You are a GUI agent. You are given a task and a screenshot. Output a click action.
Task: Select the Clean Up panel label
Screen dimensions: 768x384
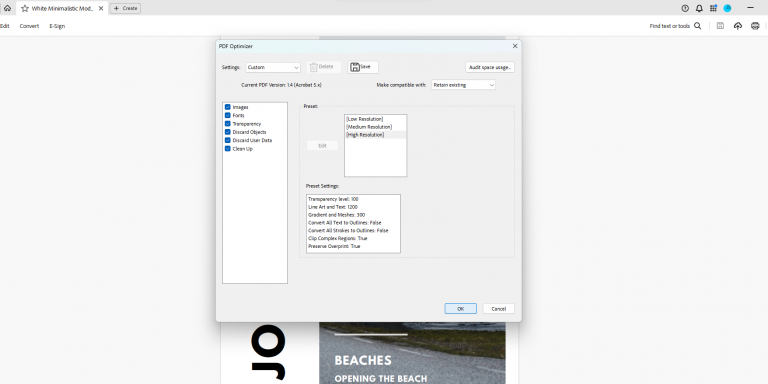pyautogui.click(x=242, y=149)
